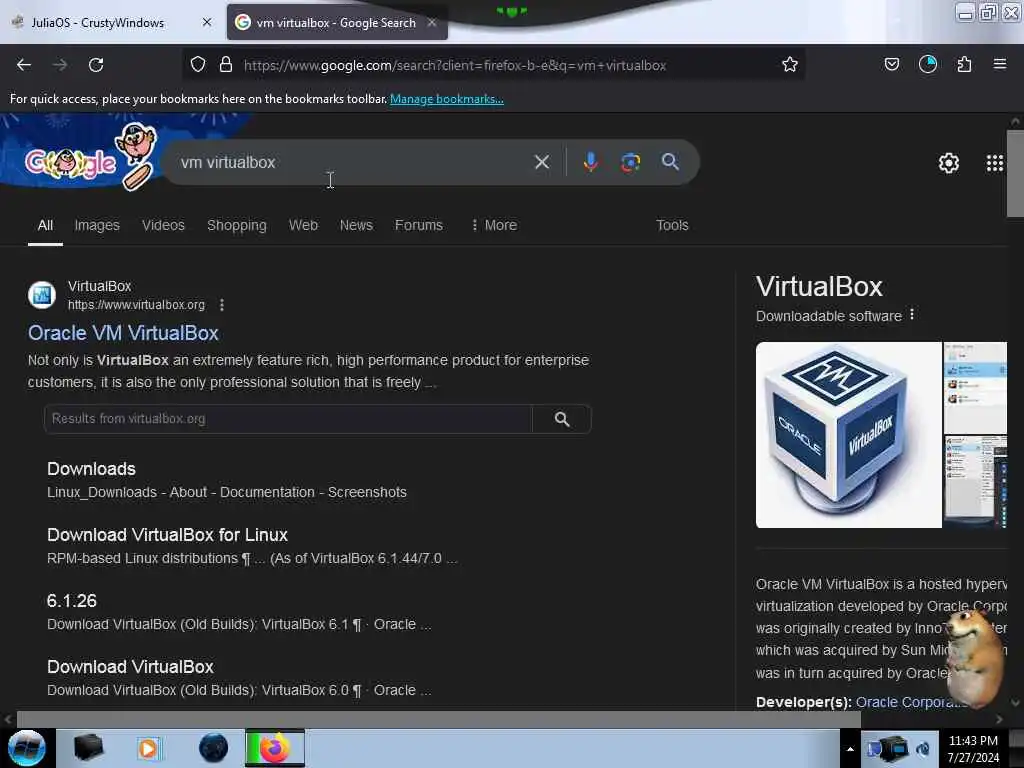This screenshot has width=1024, height=768.
Task: Open Google quick settings gear
Action: [949, 163]
